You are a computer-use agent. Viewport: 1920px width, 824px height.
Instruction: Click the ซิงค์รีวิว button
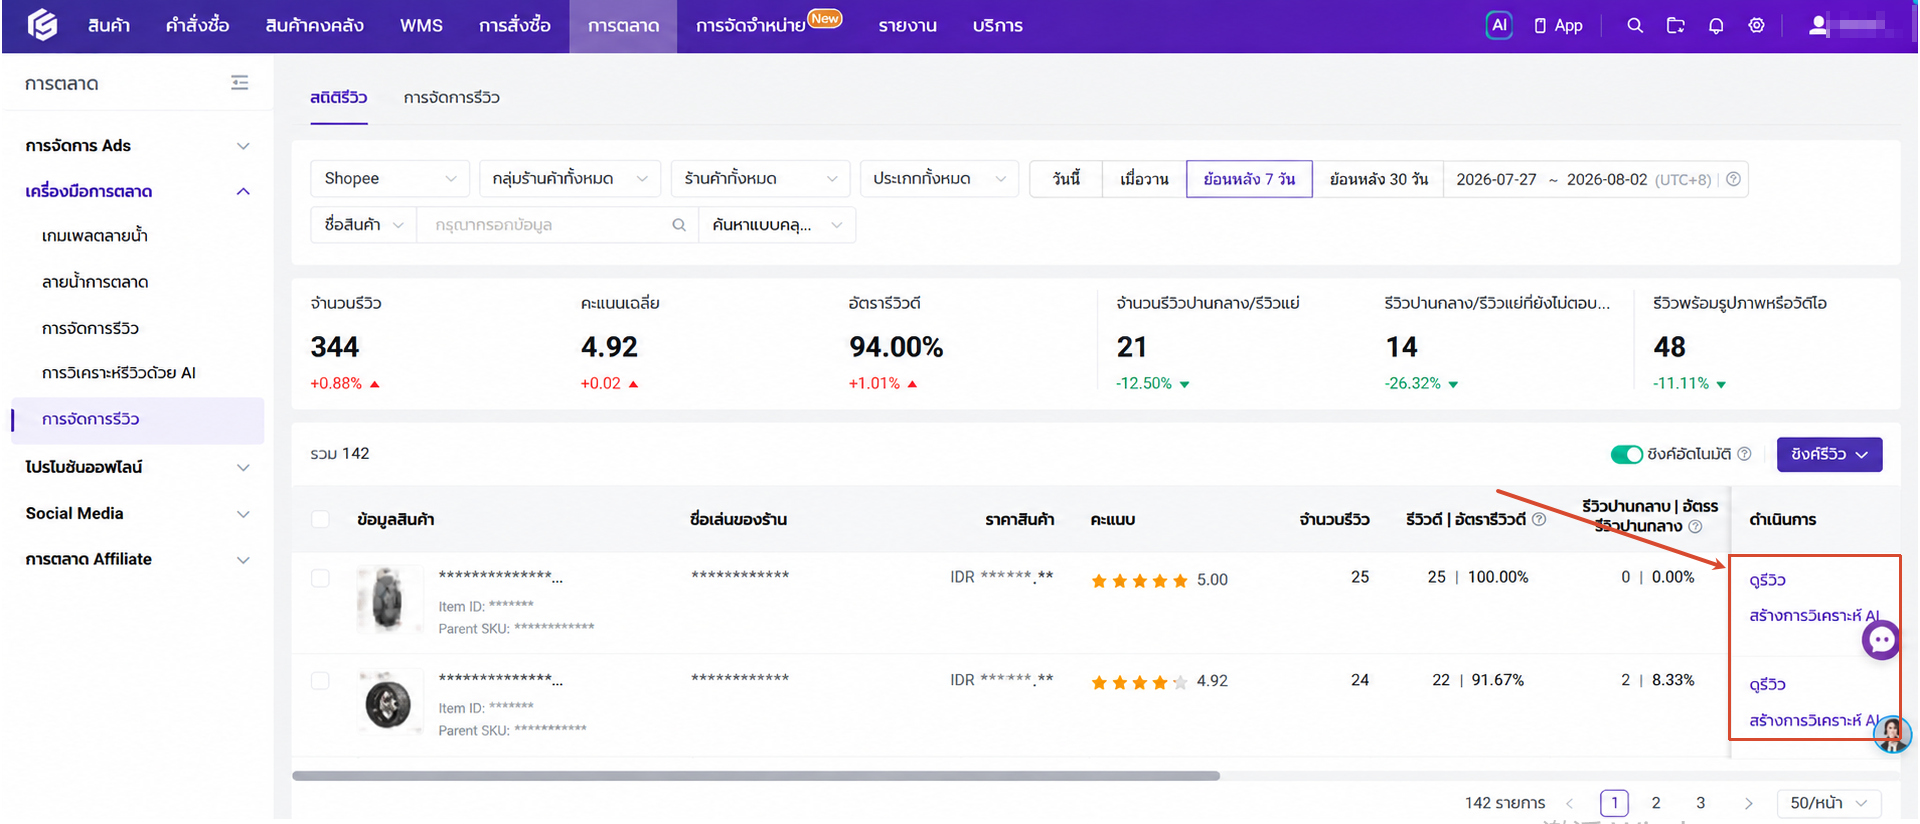click(1829, 454)
